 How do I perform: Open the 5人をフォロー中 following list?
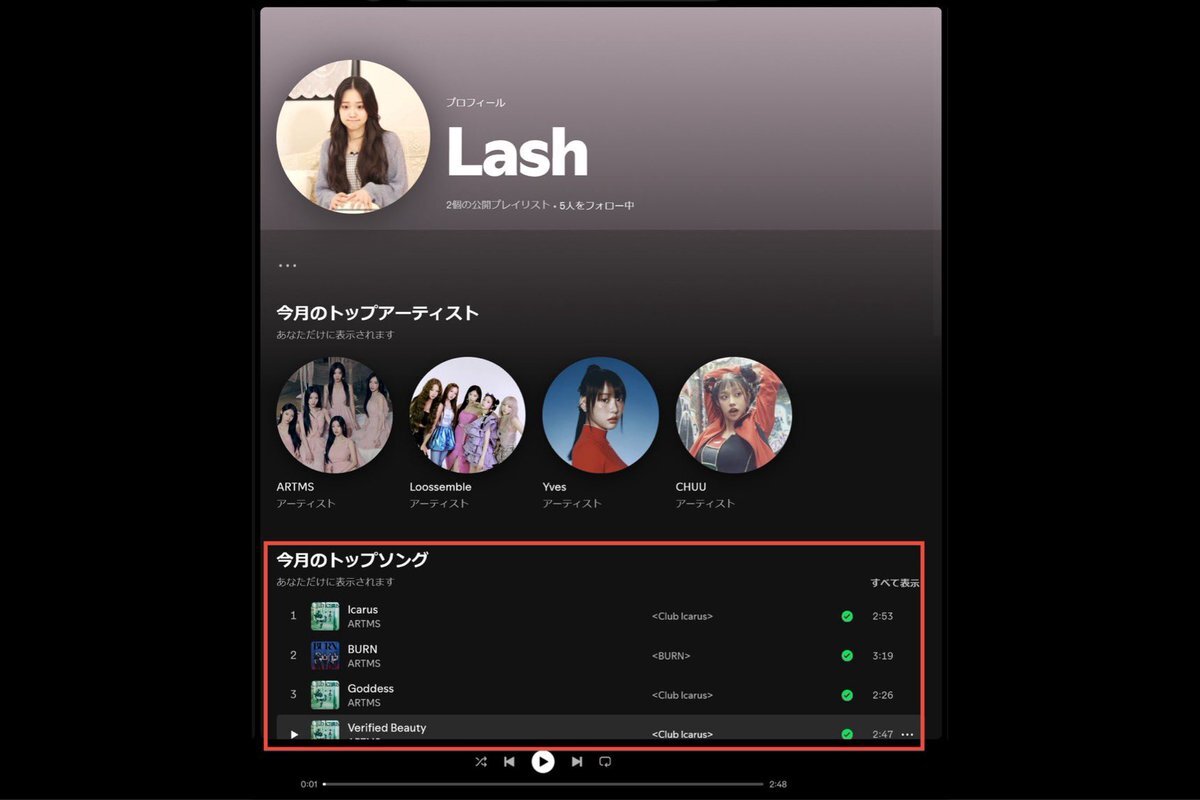coord(597,205)
